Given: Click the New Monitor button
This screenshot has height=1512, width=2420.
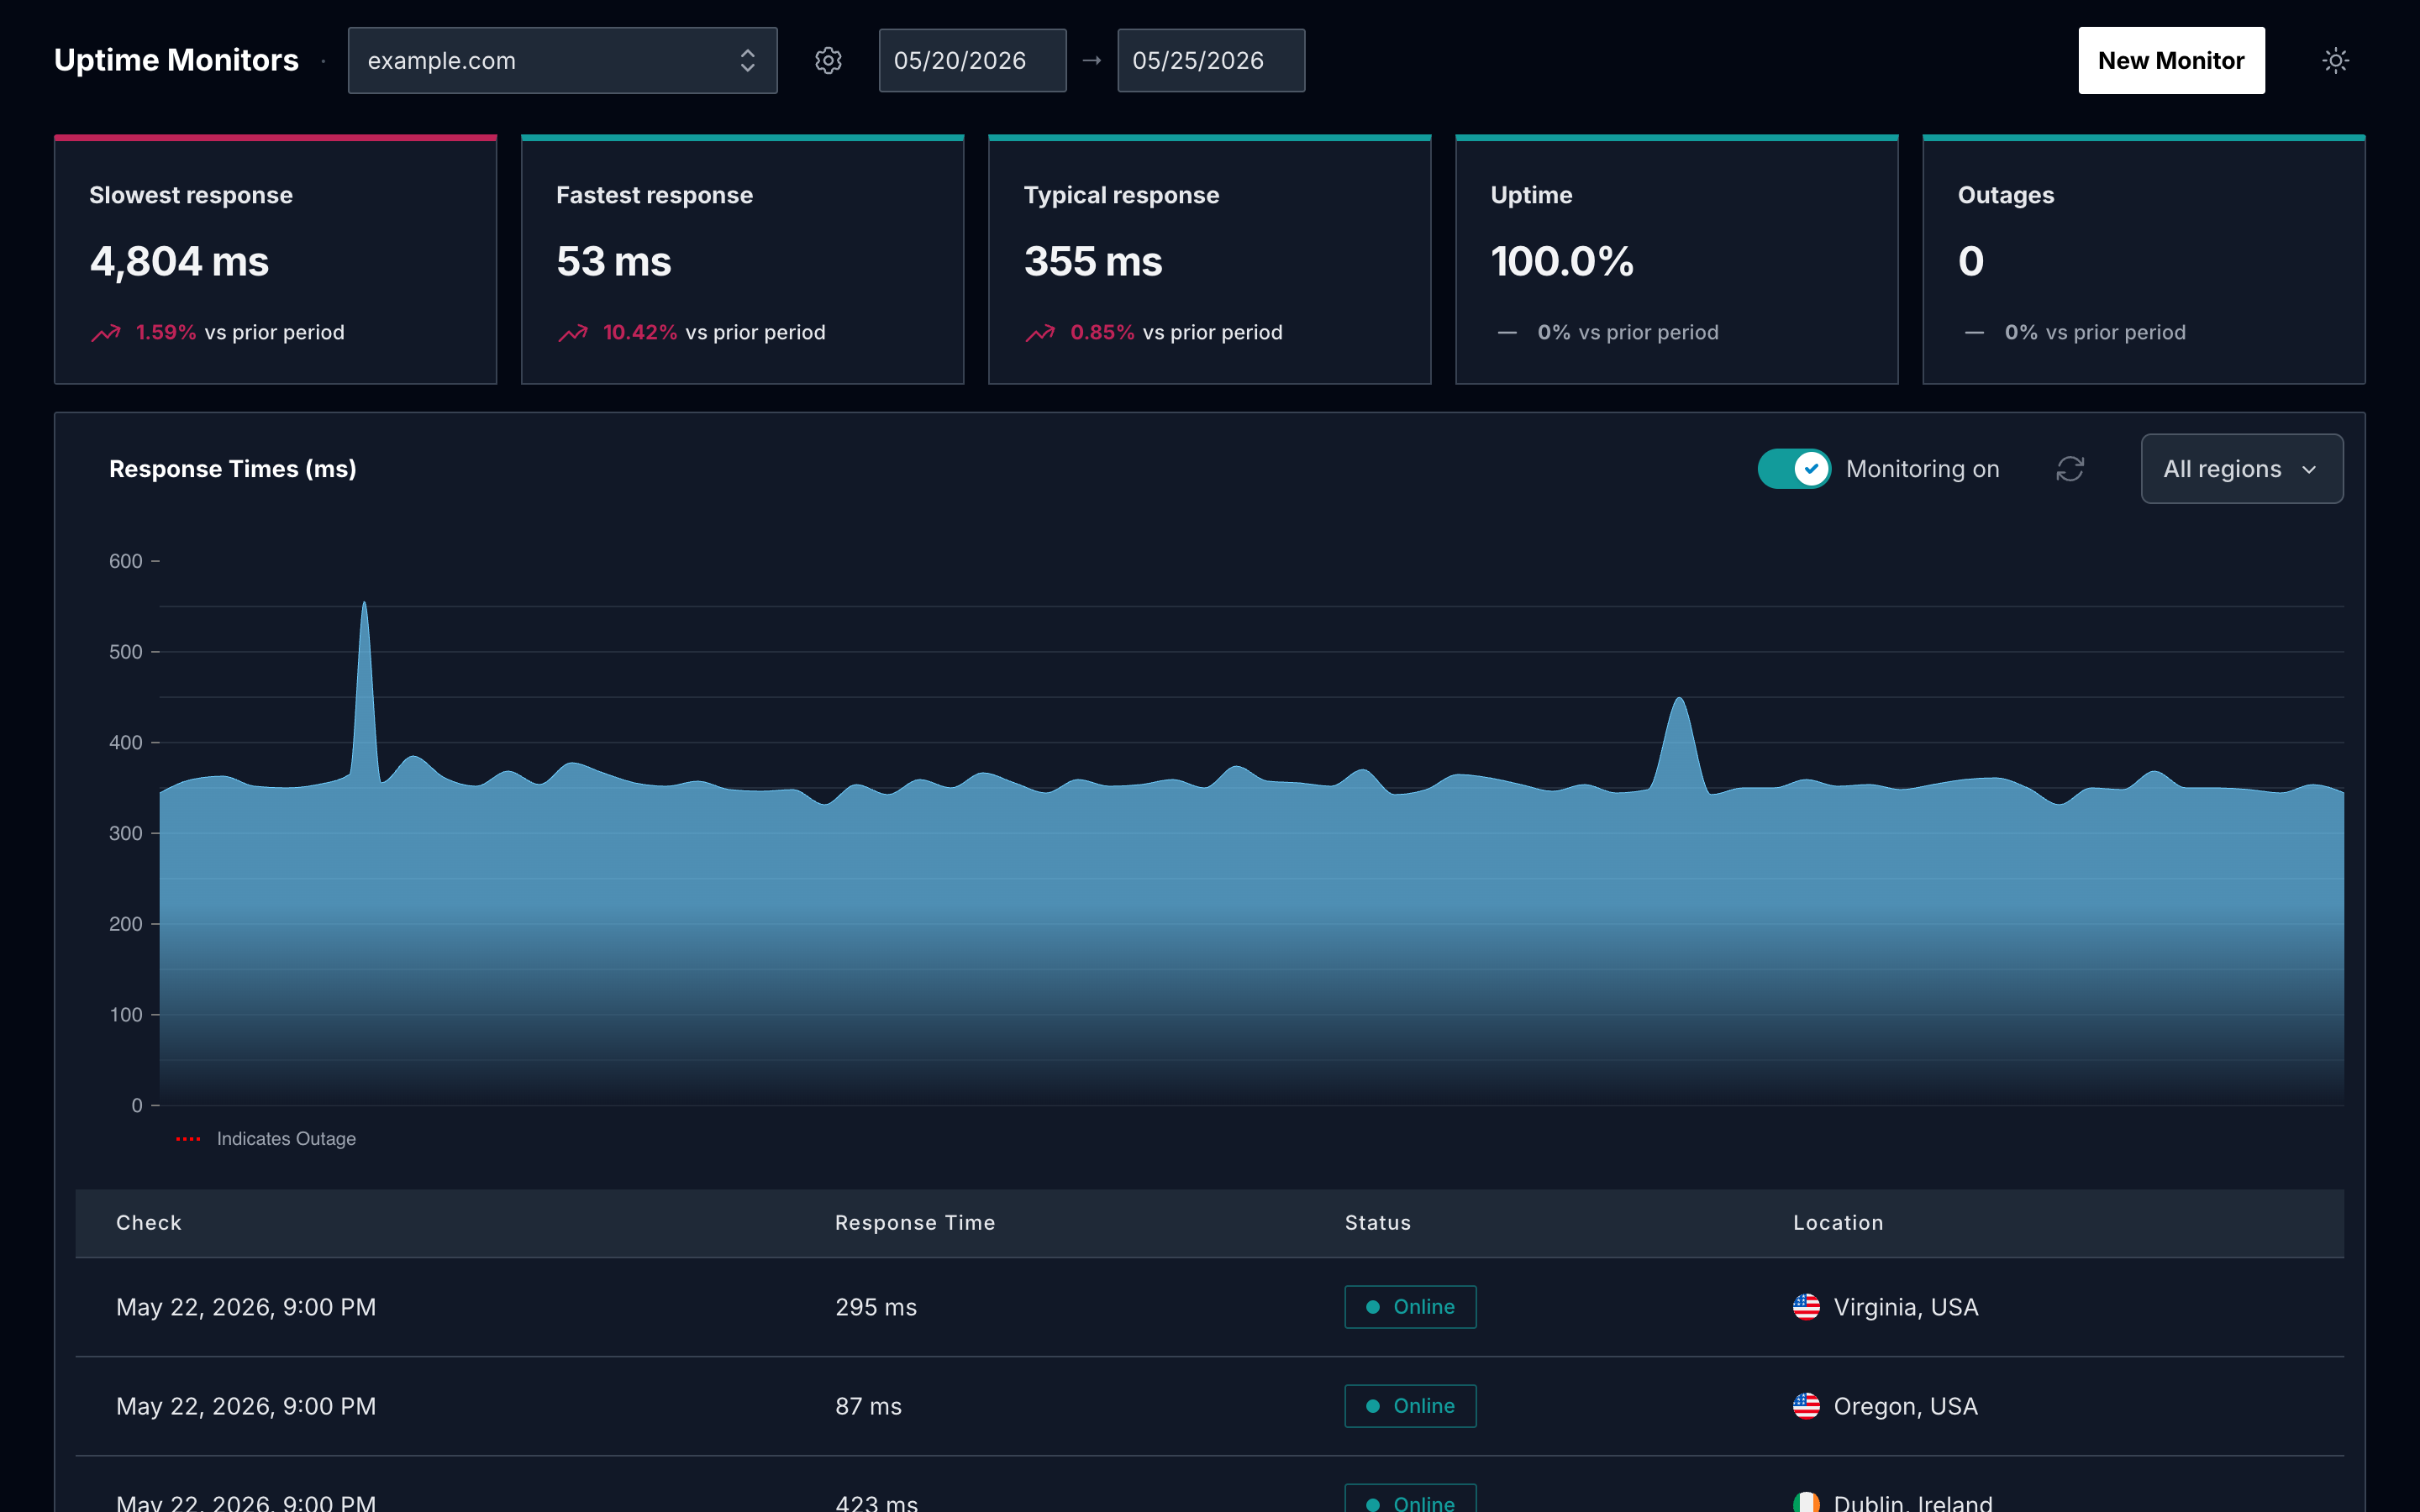Looking at the screenshot, I should (2171, 60).
